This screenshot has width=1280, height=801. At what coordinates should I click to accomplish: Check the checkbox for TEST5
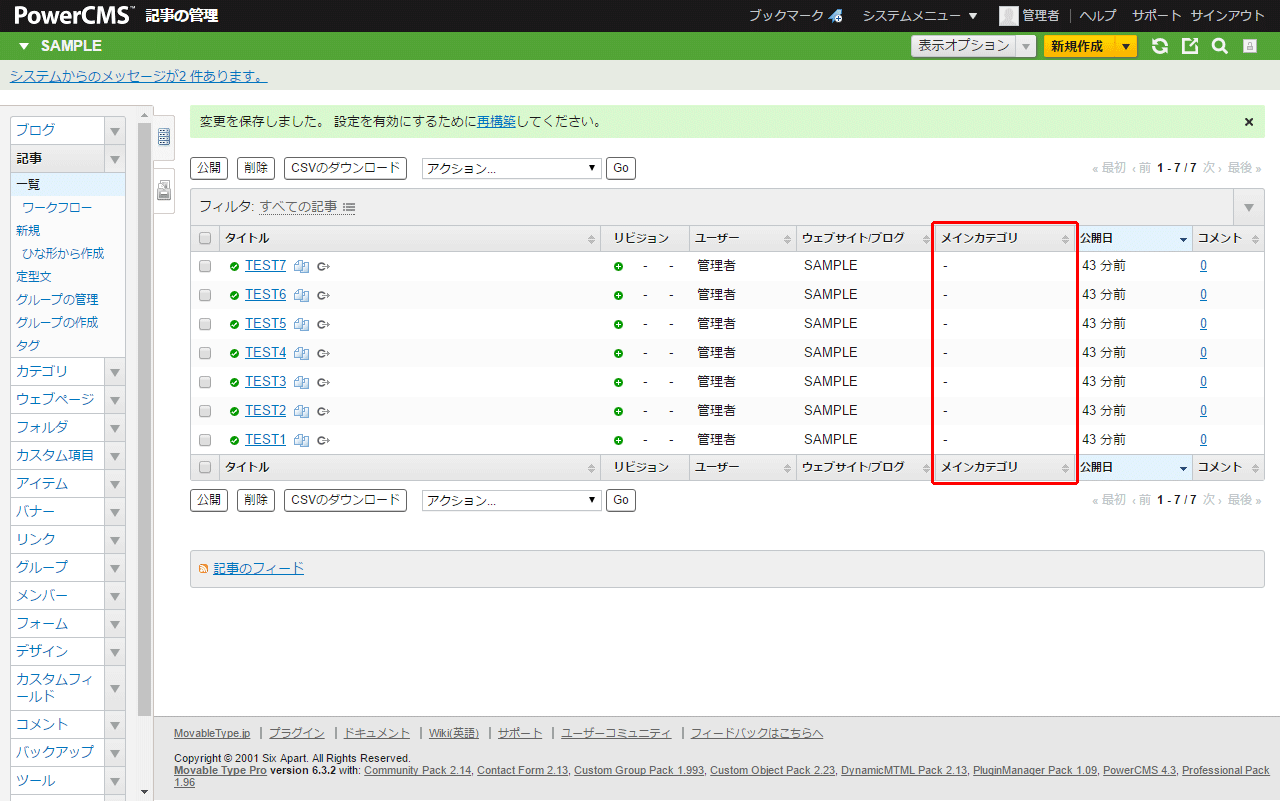205,324
